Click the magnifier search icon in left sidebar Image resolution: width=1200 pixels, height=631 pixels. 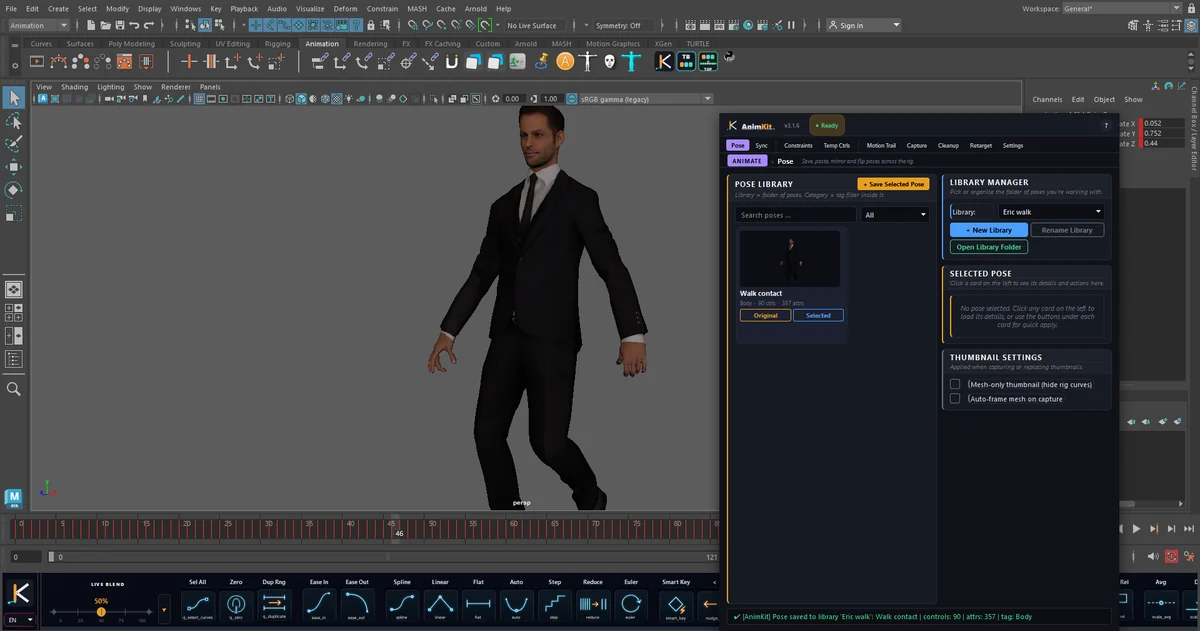14,389
